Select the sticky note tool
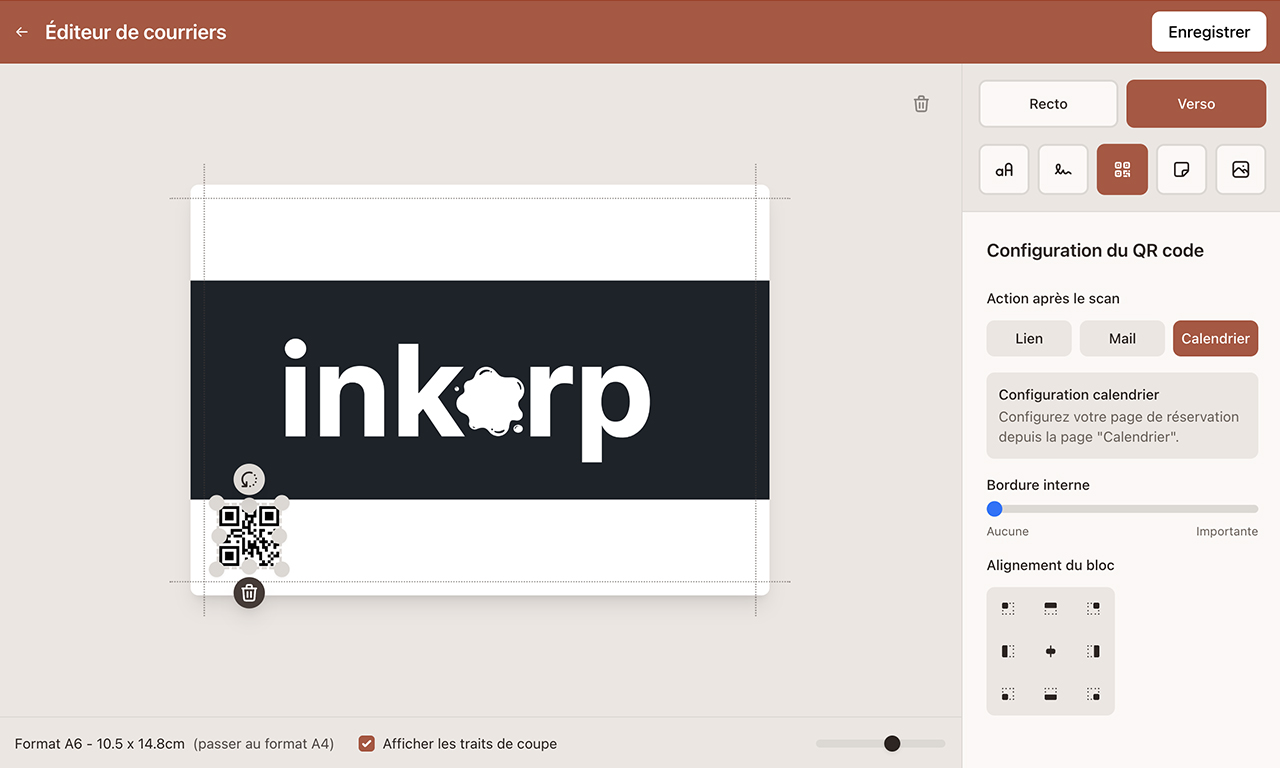1280x768 pixels. [1181, 170]
